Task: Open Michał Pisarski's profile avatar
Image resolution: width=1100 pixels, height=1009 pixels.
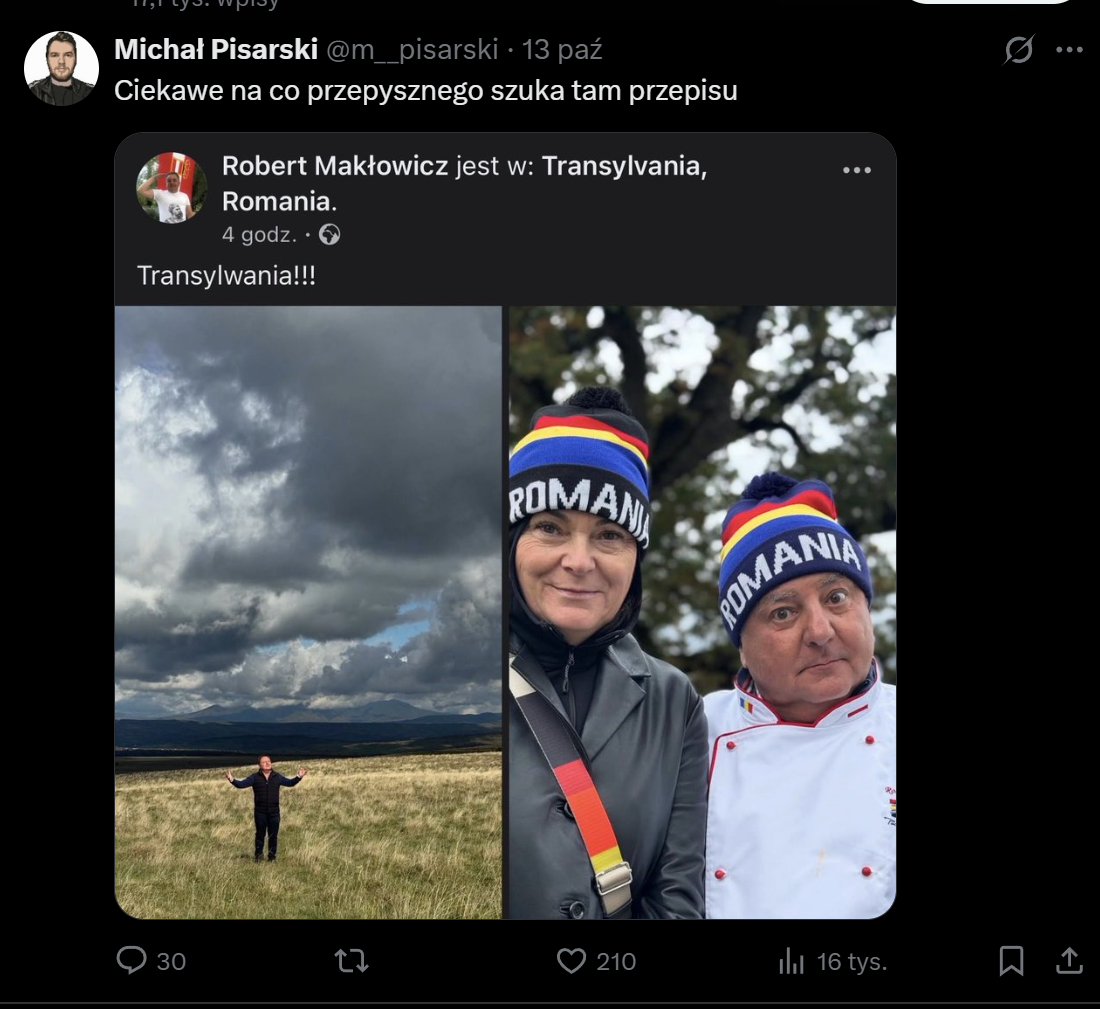Action: click(61, 68)
